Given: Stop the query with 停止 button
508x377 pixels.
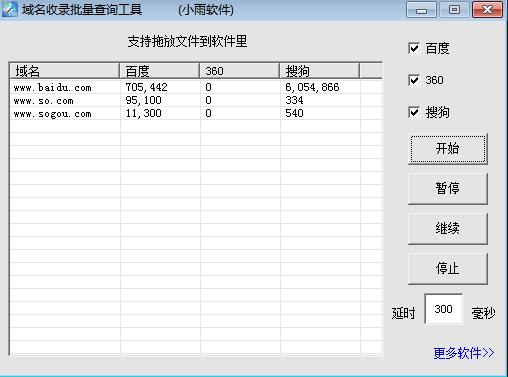Looking at the screenshot, I should tap(448, 269).
